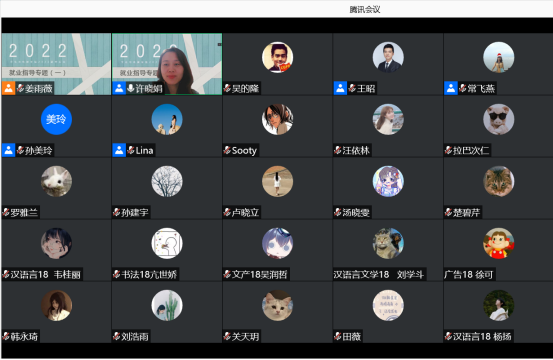Click the name label 汉语言文学18 刘学斗
Screen dimensions: 553x360
click(x=379, y=274)
